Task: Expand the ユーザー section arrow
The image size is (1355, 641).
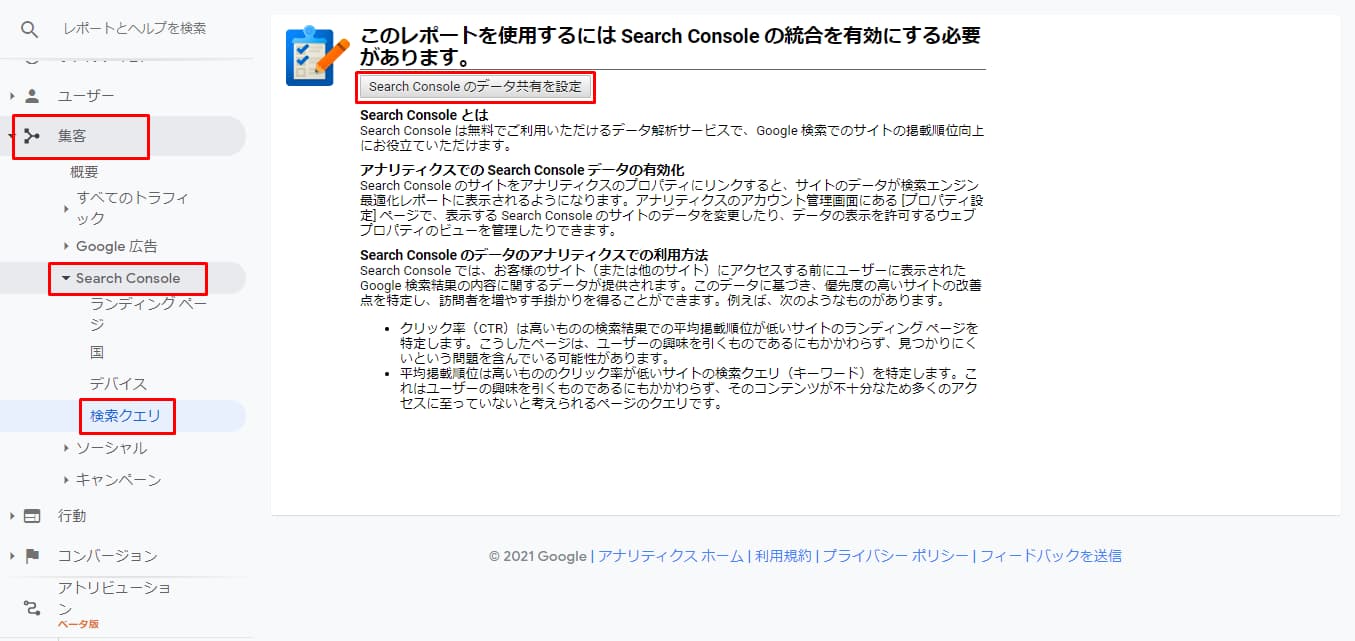Action: pos(12,96)
